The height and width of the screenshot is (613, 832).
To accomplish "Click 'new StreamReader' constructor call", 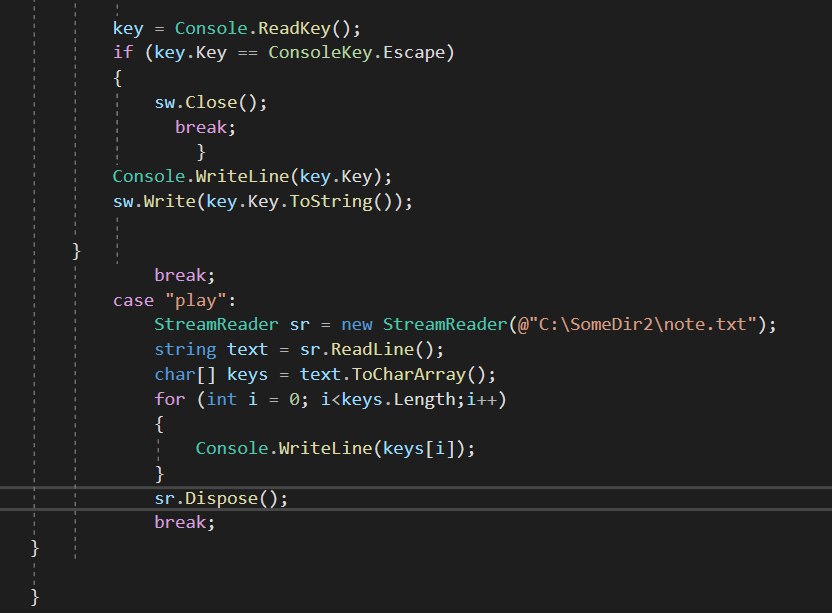I will pyautogui.click(x=424, y=324).
